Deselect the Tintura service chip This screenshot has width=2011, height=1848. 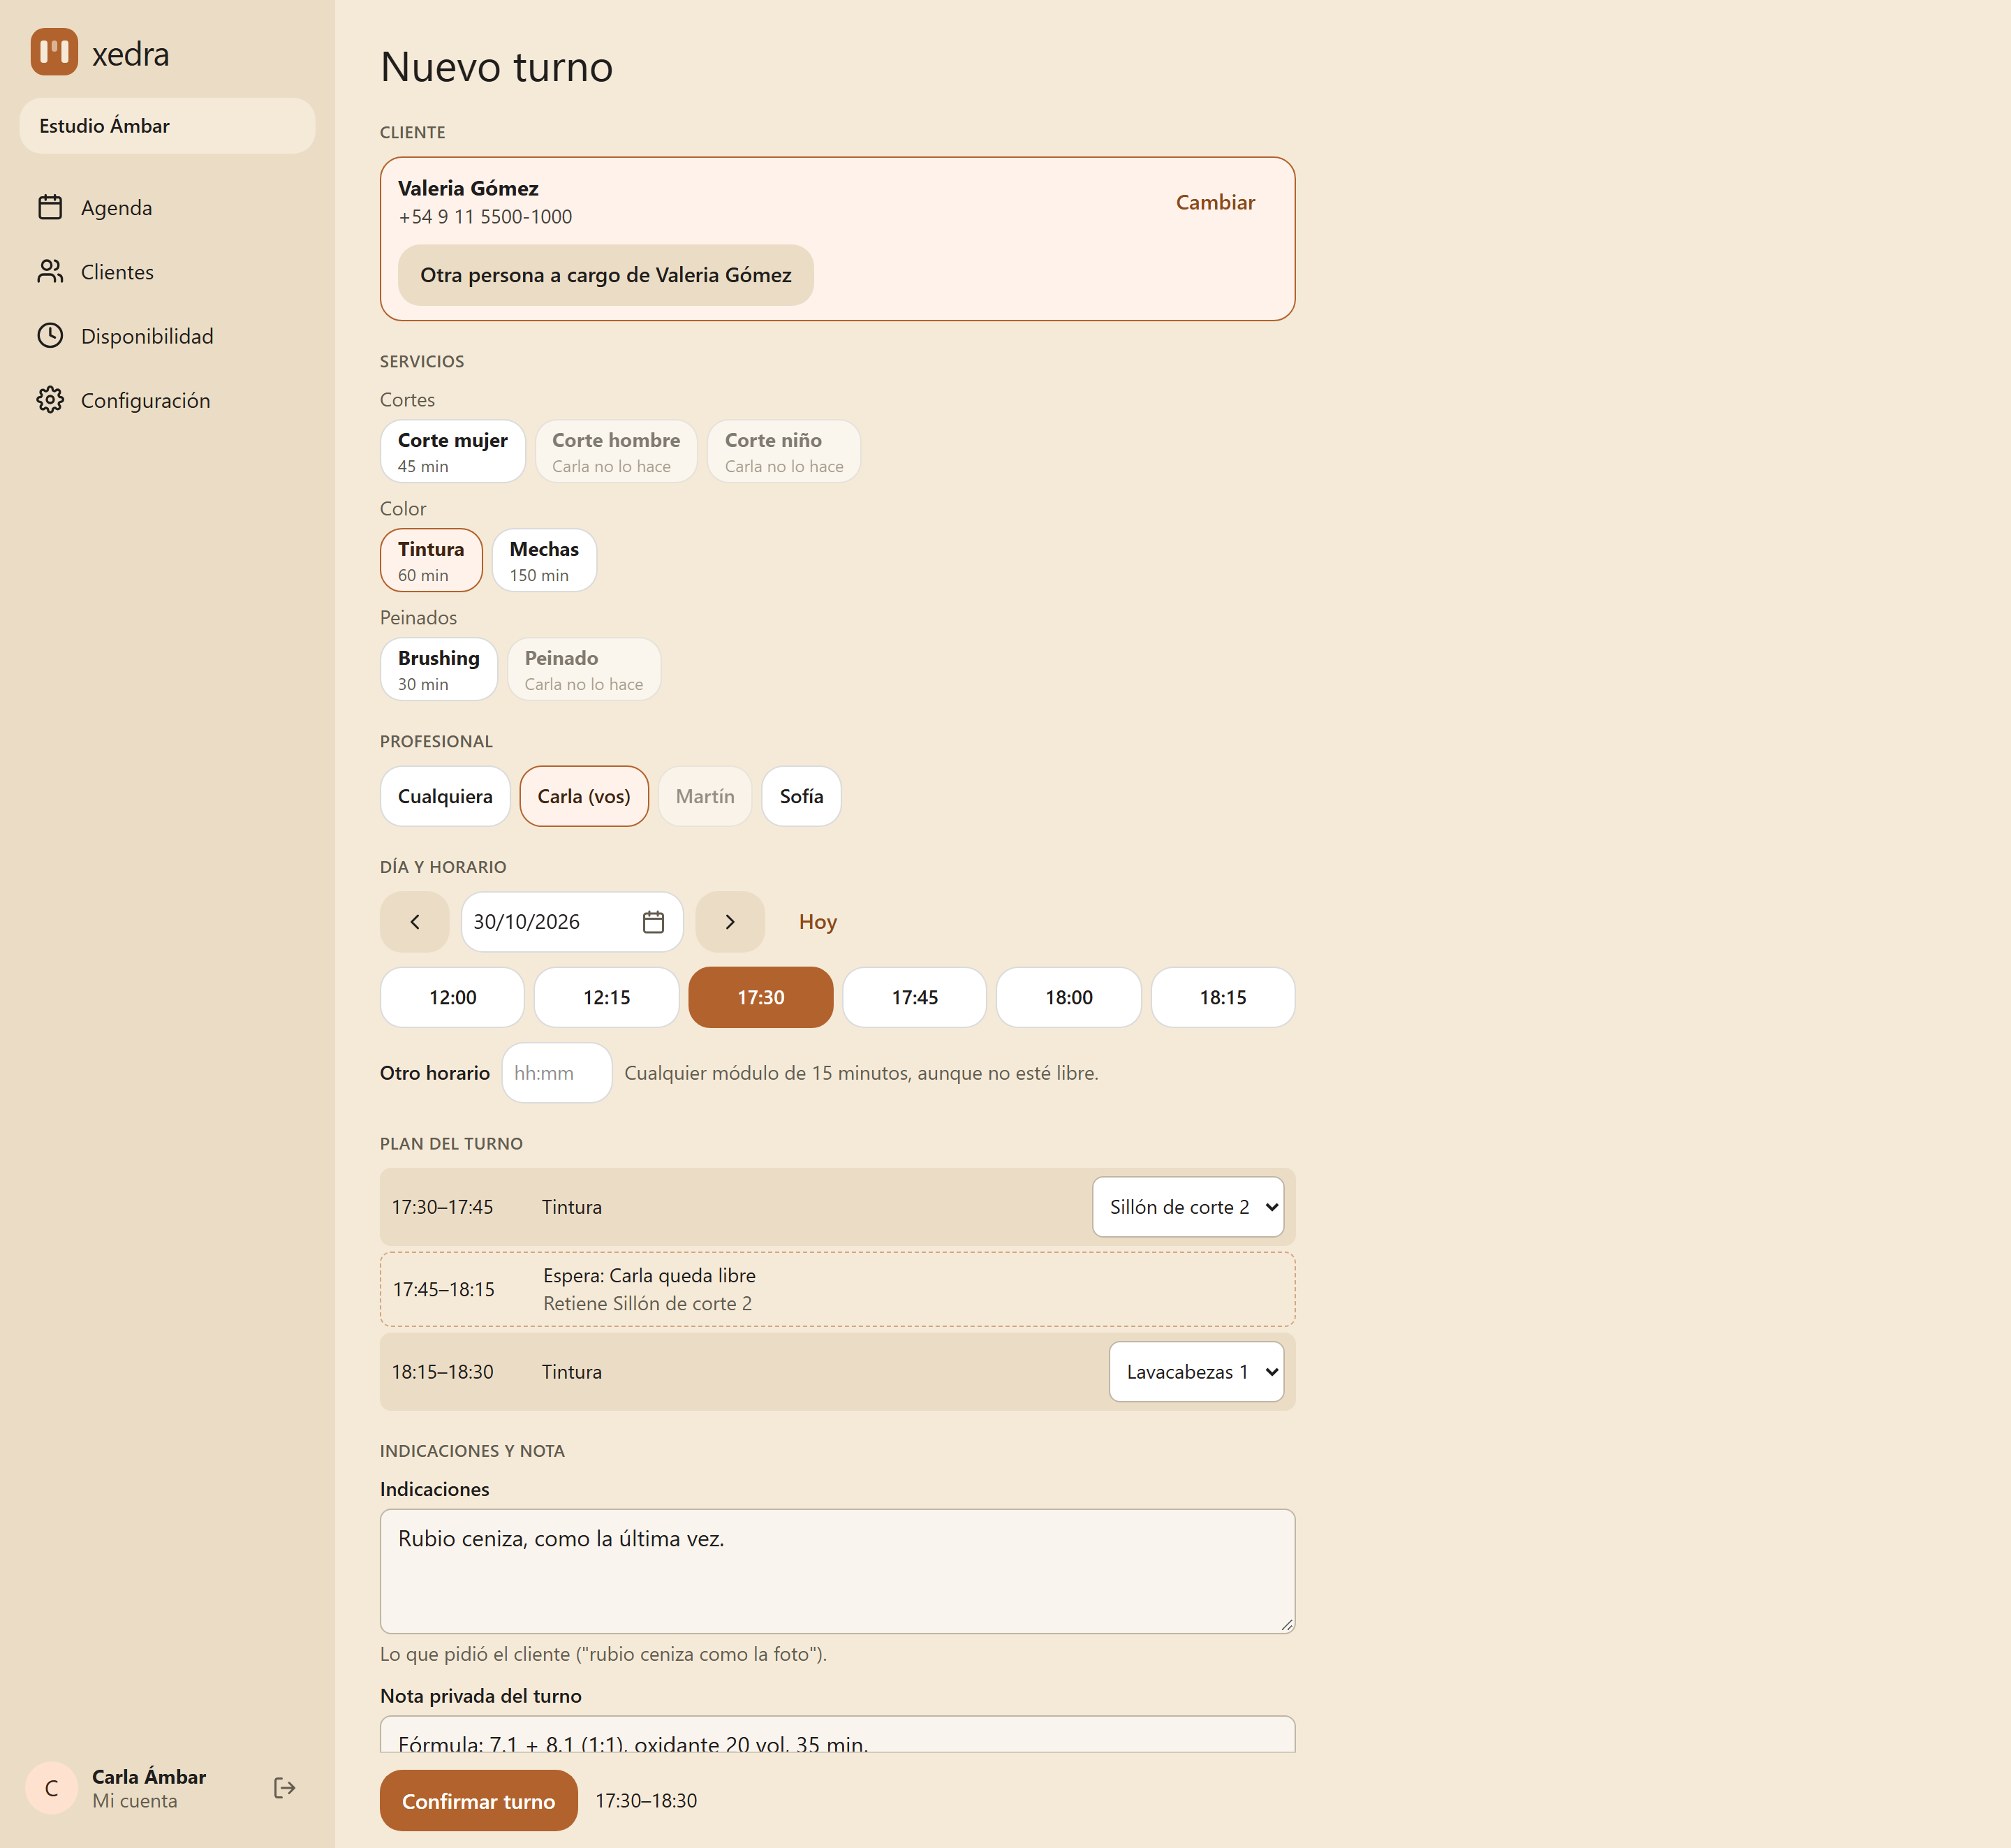pos(431,560)
